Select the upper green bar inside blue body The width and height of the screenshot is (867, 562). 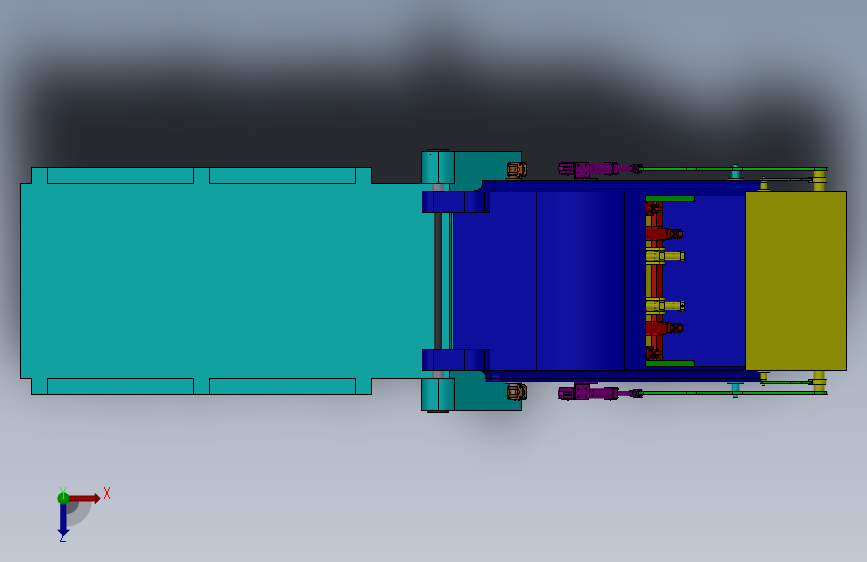(670, 199)
